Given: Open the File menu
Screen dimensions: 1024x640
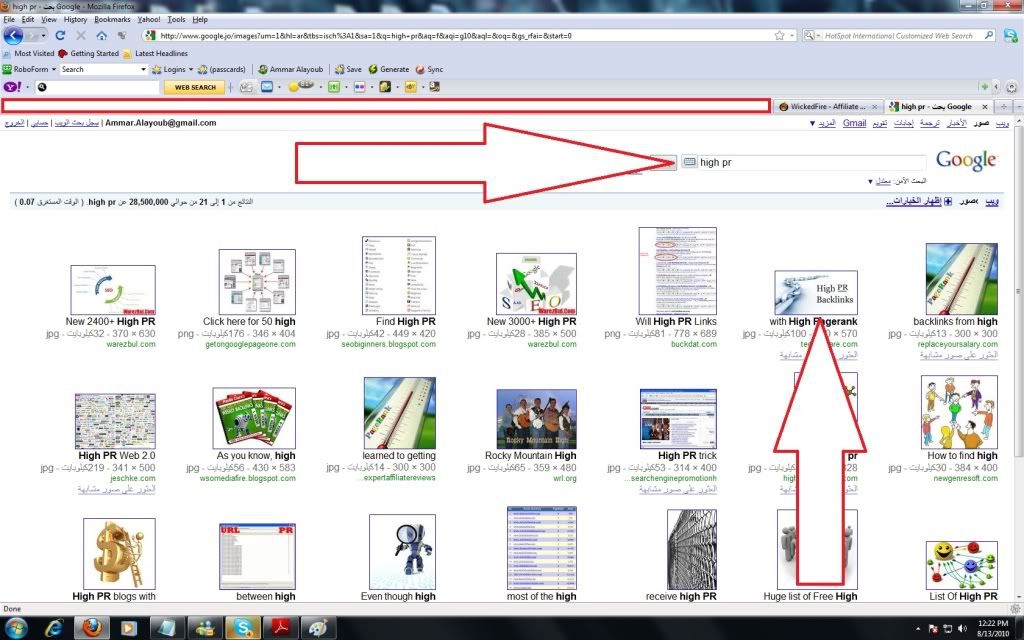Looking at the screenshot, I should pos(8,20).
